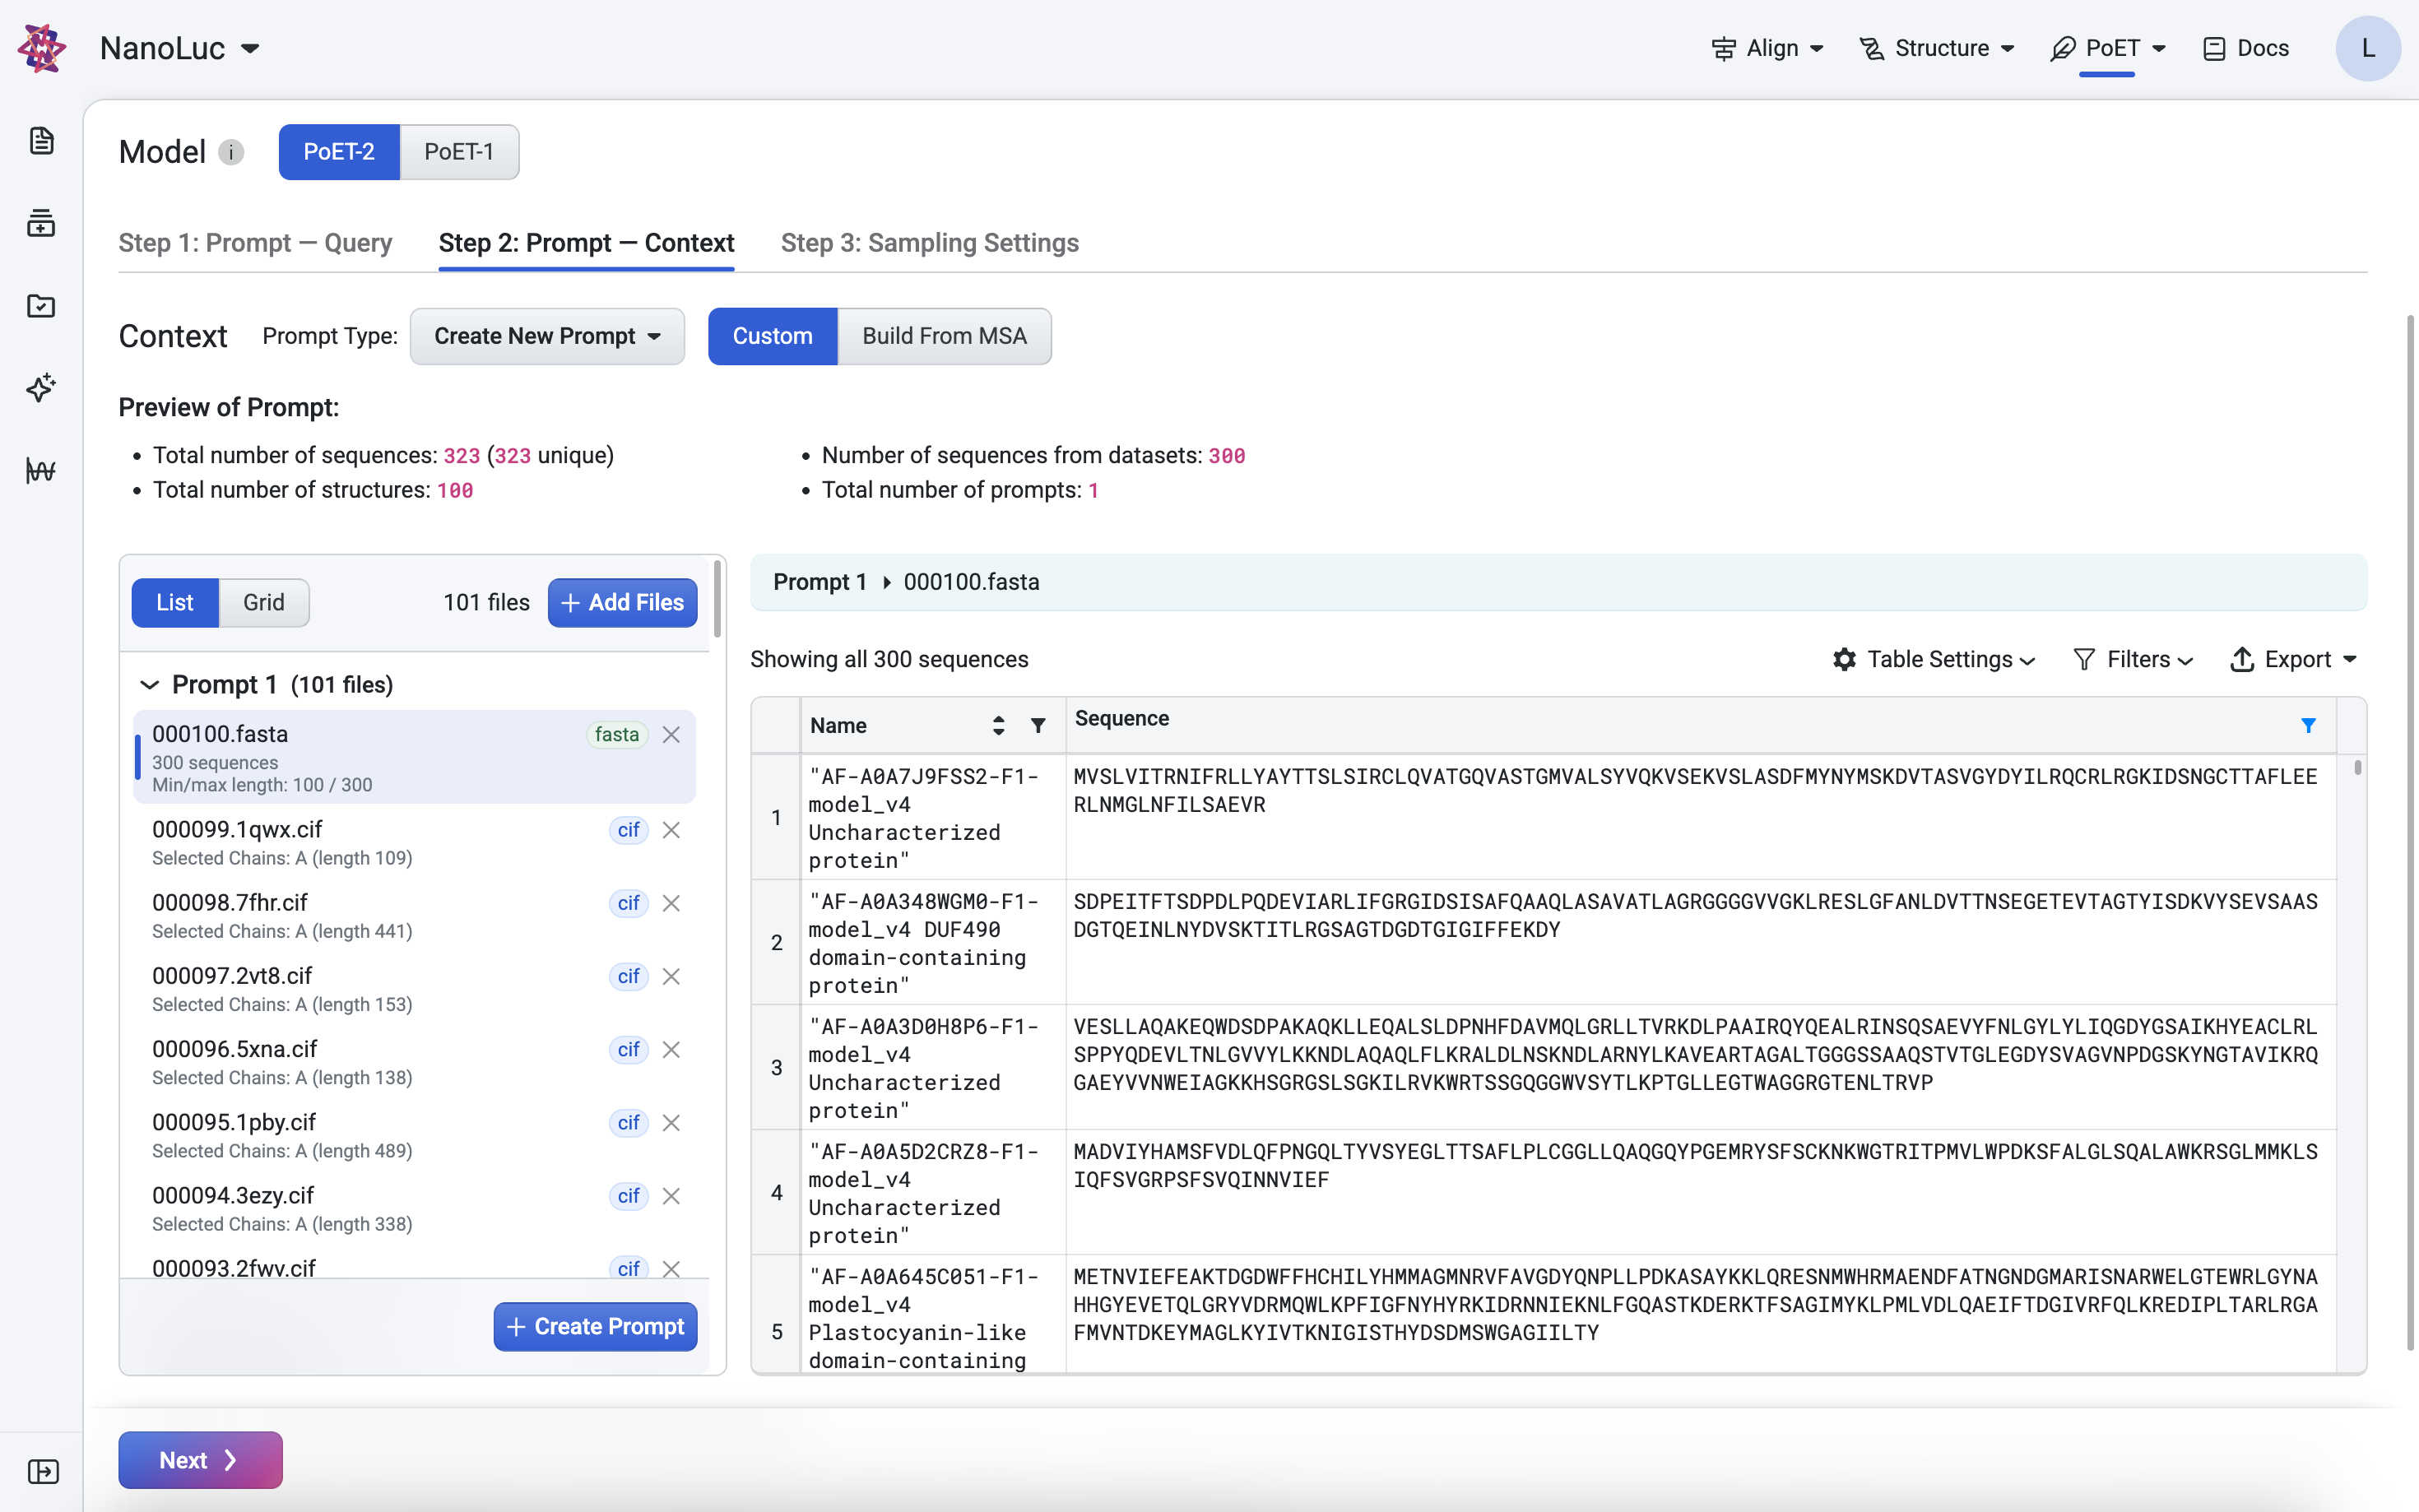Remove 000097.2vt8.cif file
The image size is (2419, 1512).
point(672,976)
